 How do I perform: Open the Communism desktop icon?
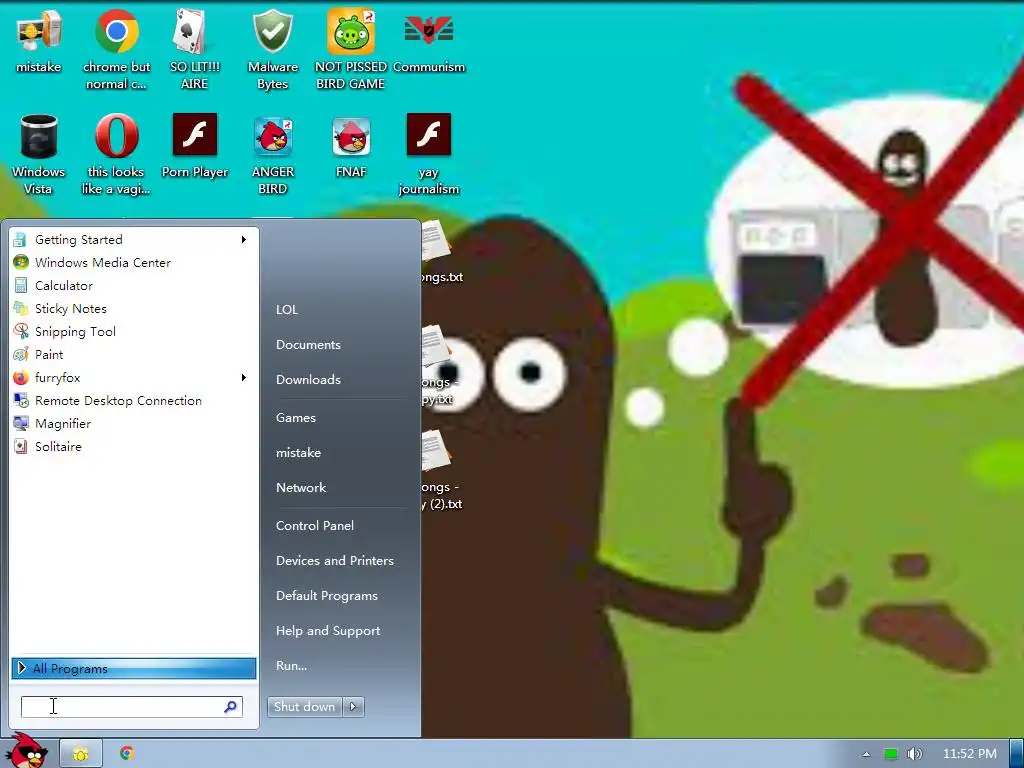(x=428, y=42)
